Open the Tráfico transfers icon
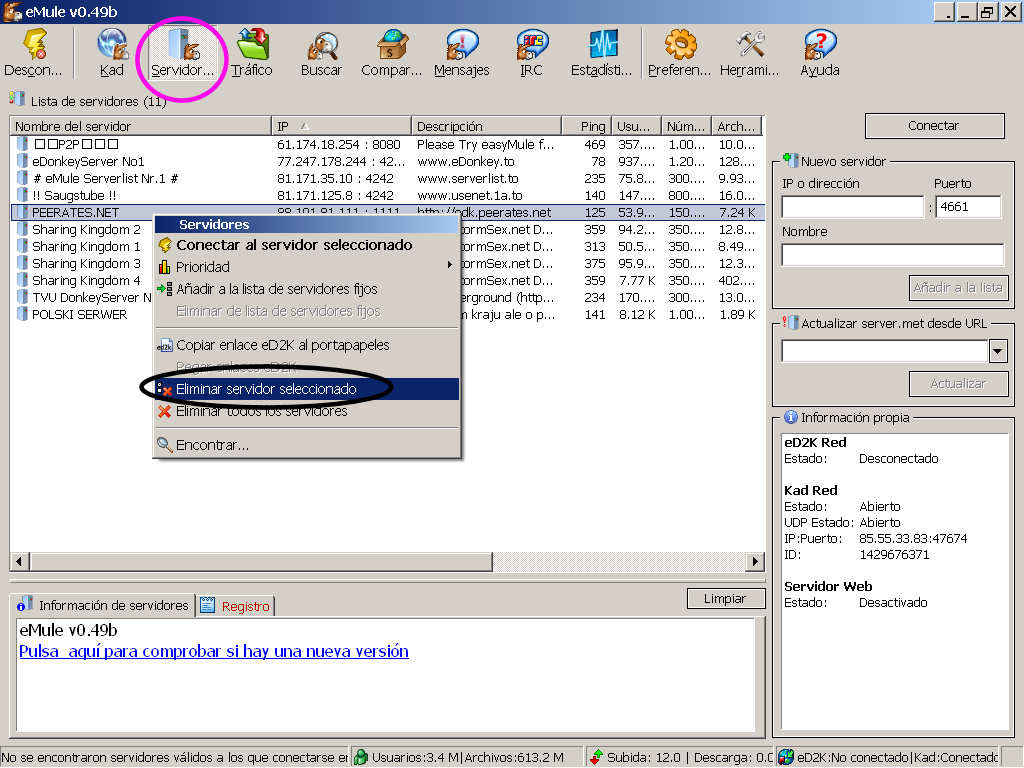This screenshot has height=768, width=1024. click(251, 52)
